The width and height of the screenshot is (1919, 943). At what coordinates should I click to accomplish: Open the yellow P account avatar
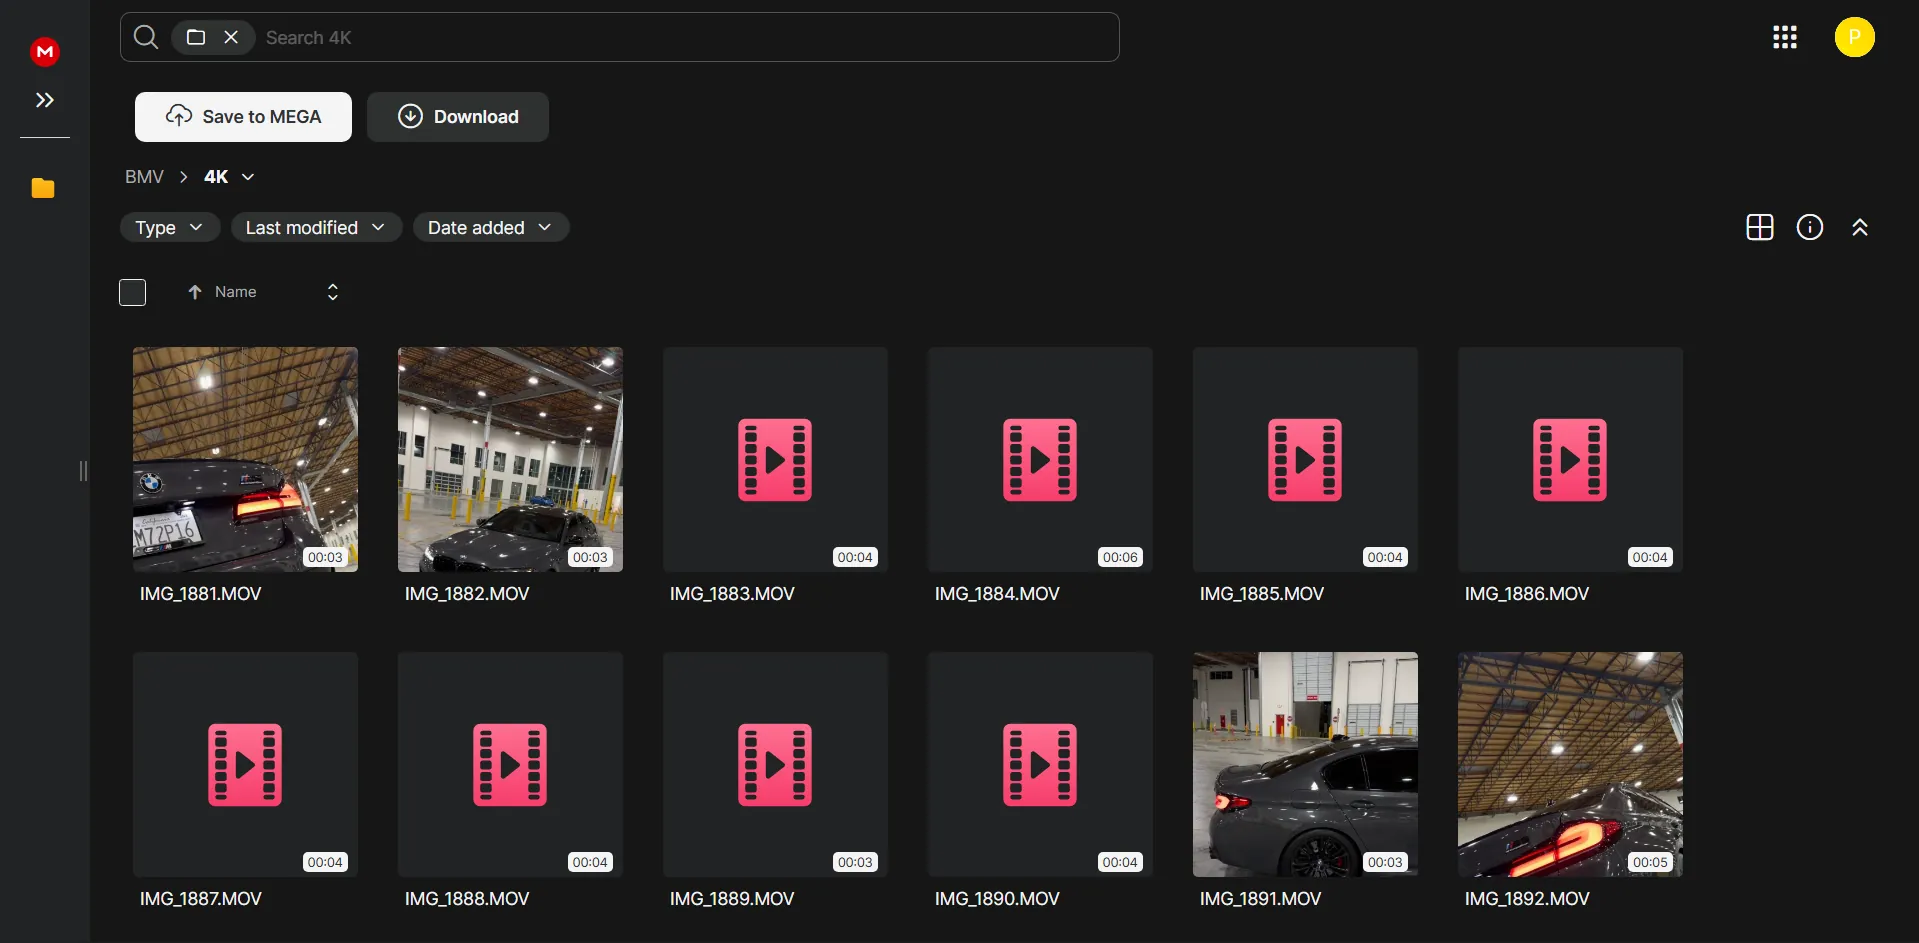(x=1854, y=37)
